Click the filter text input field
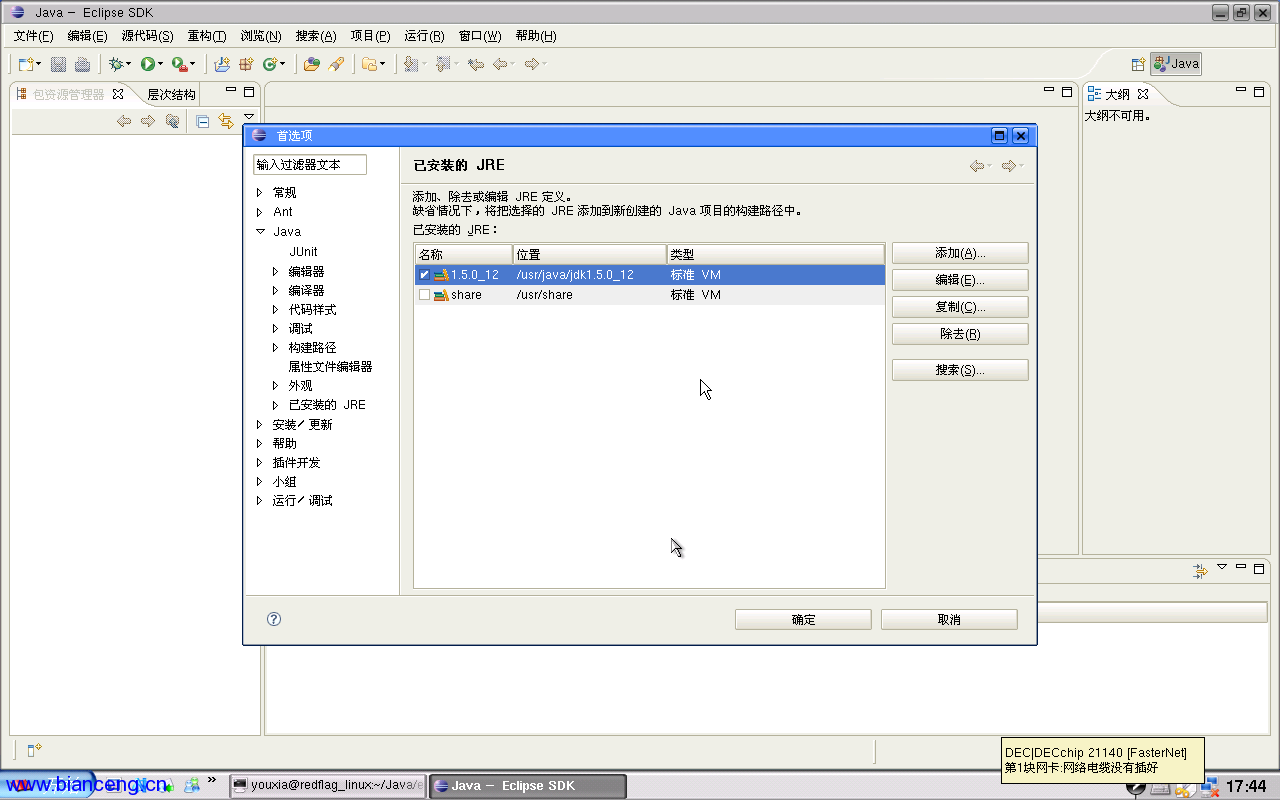The width and height of the screenshot is (1280, 800). coord(310,165)
